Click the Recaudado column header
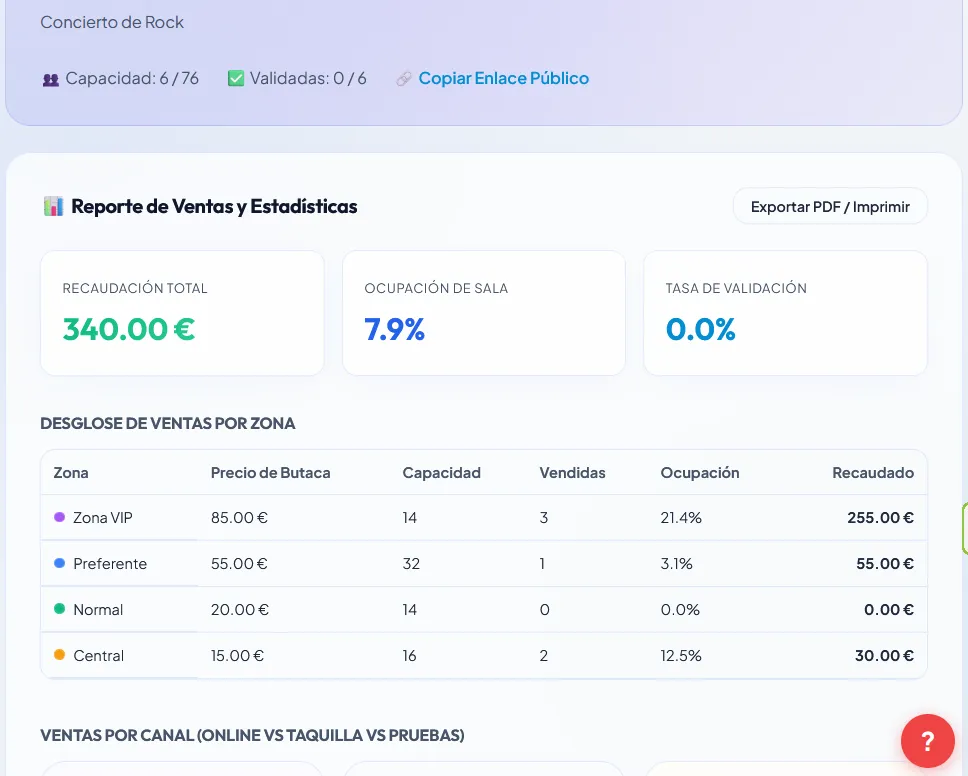Image resolution: width=968 pixels, height=776 pixels. 873,473
